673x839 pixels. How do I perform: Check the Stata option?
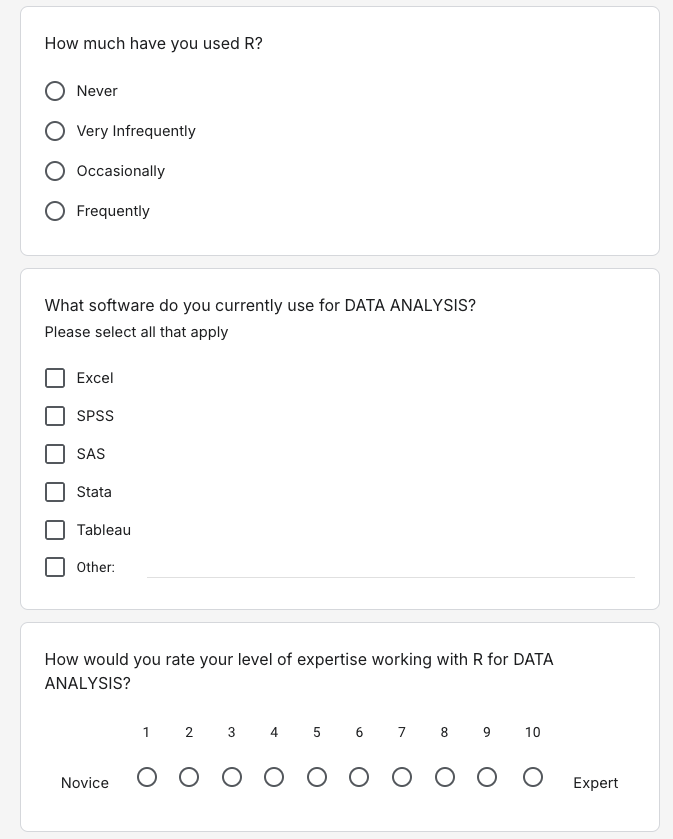click(x=55, y=492)
